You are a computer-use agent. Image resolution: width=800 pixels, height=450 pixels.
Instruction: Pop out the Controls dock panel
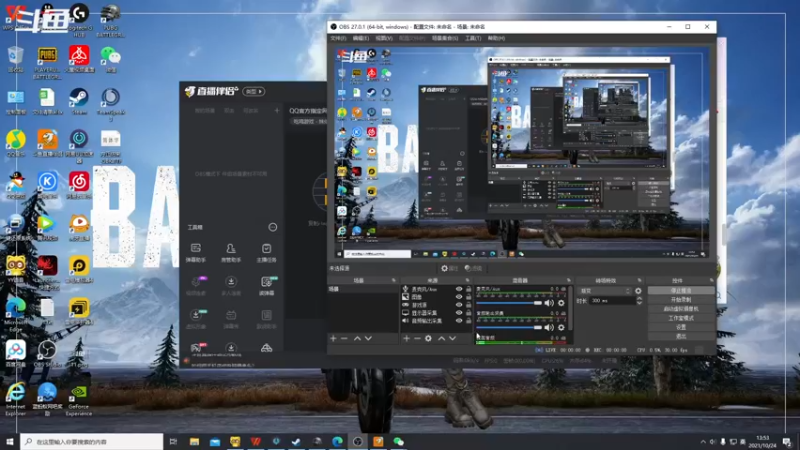(x=711, y=280)
